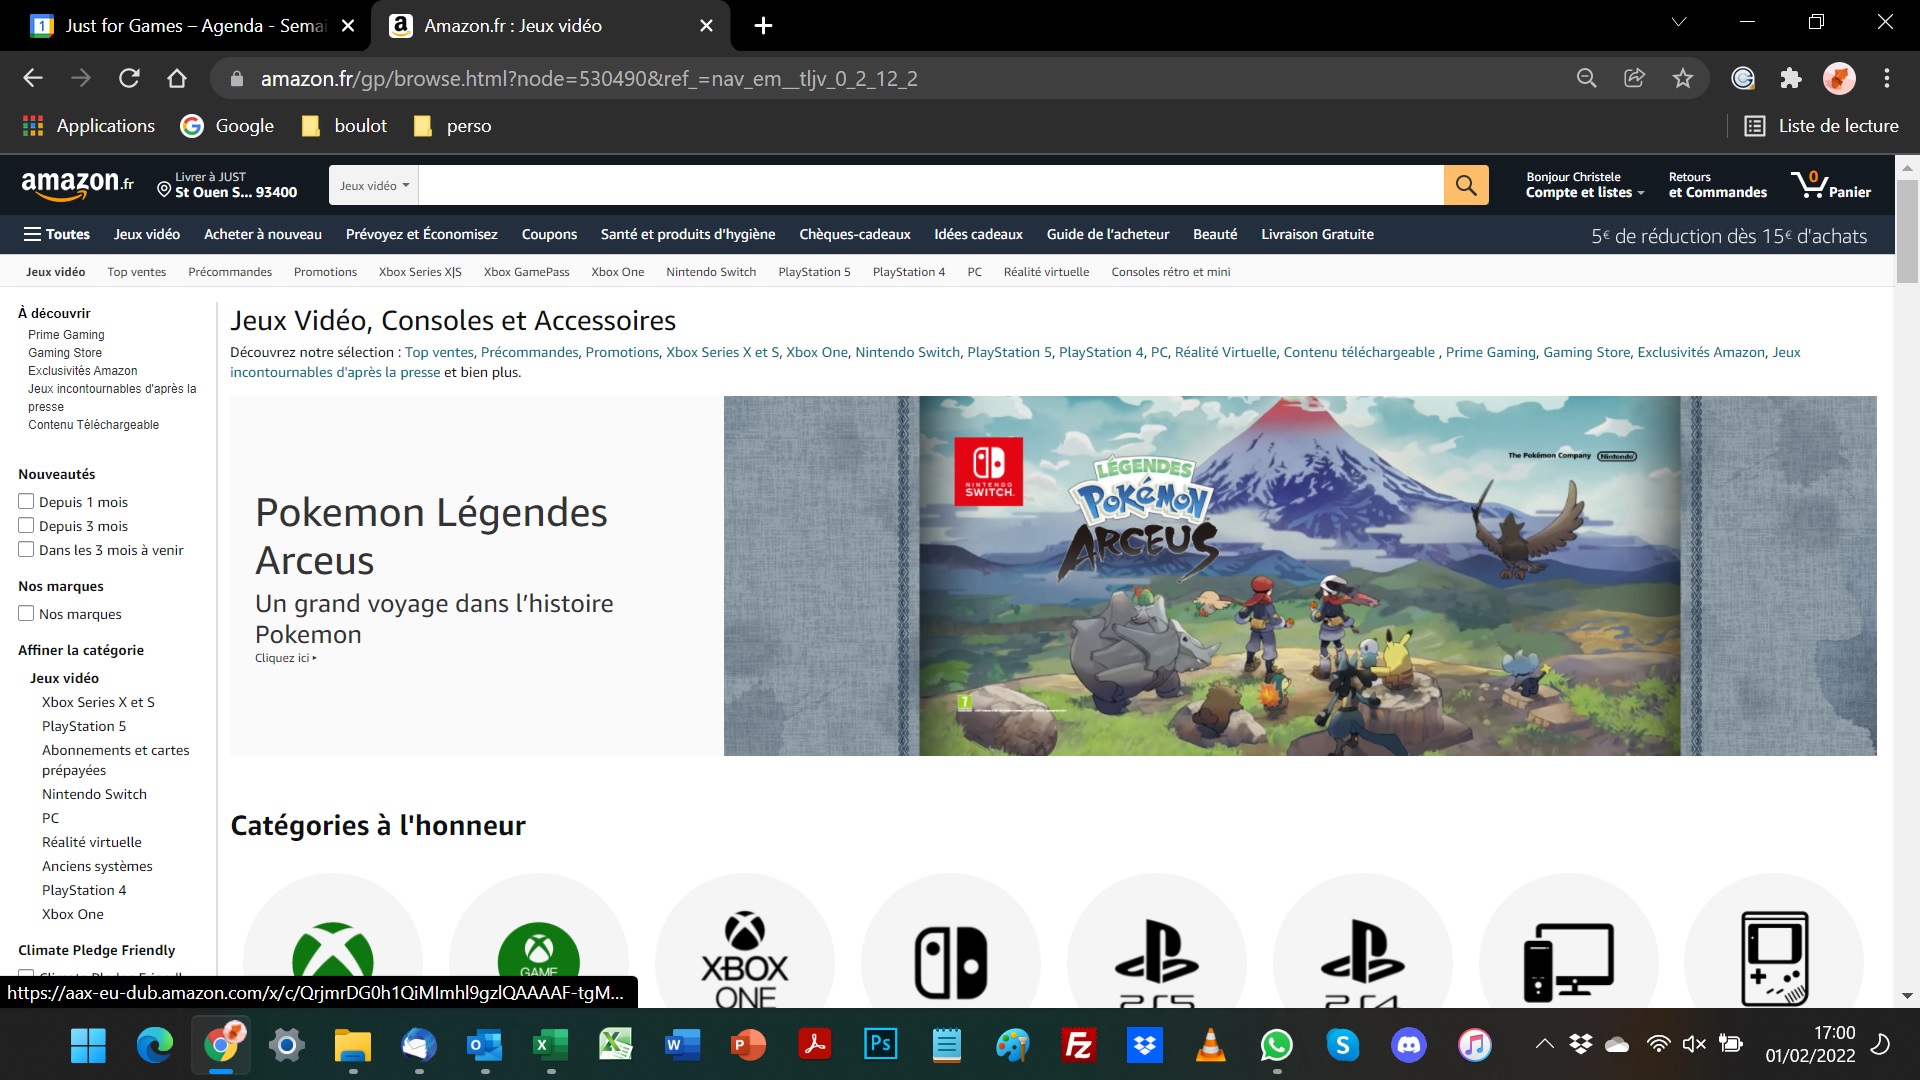1920x1080 pixels.
Task: Click the page vertical scrollbar thumb
Action: [x=1906, y=230]
